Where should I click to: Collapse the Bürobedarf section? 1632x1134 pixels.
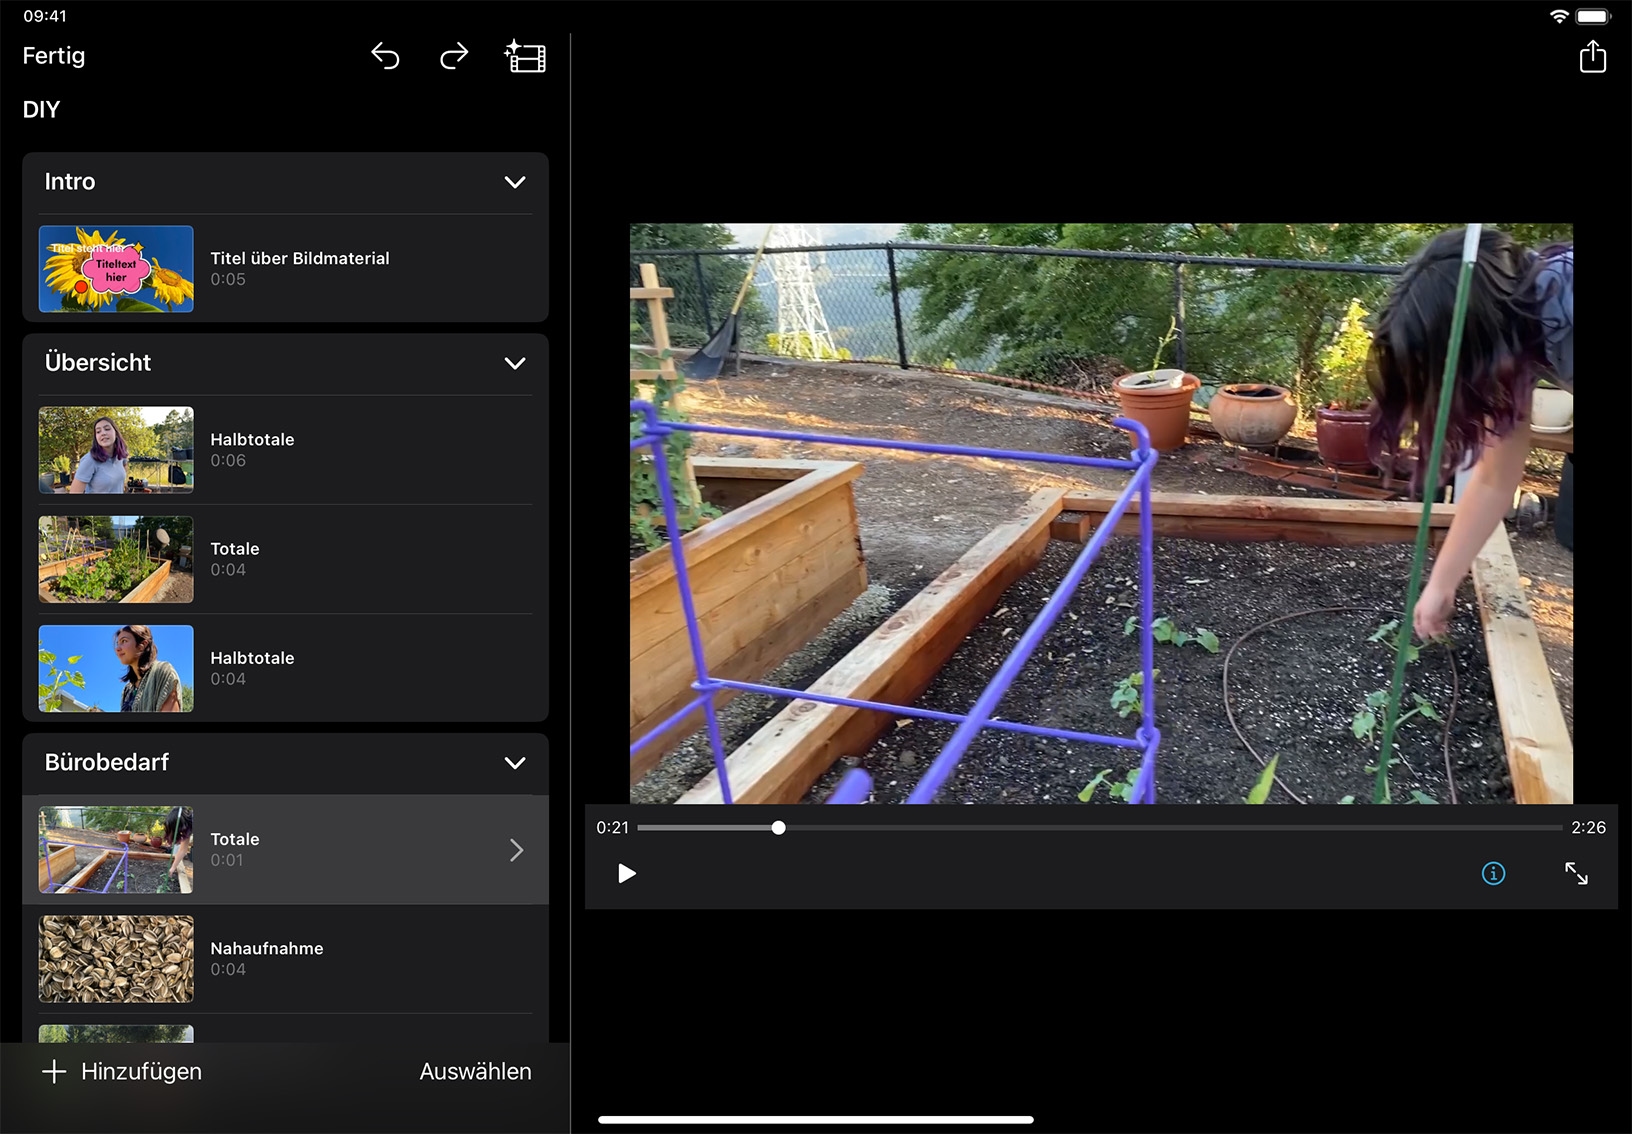tap(515, 763)
